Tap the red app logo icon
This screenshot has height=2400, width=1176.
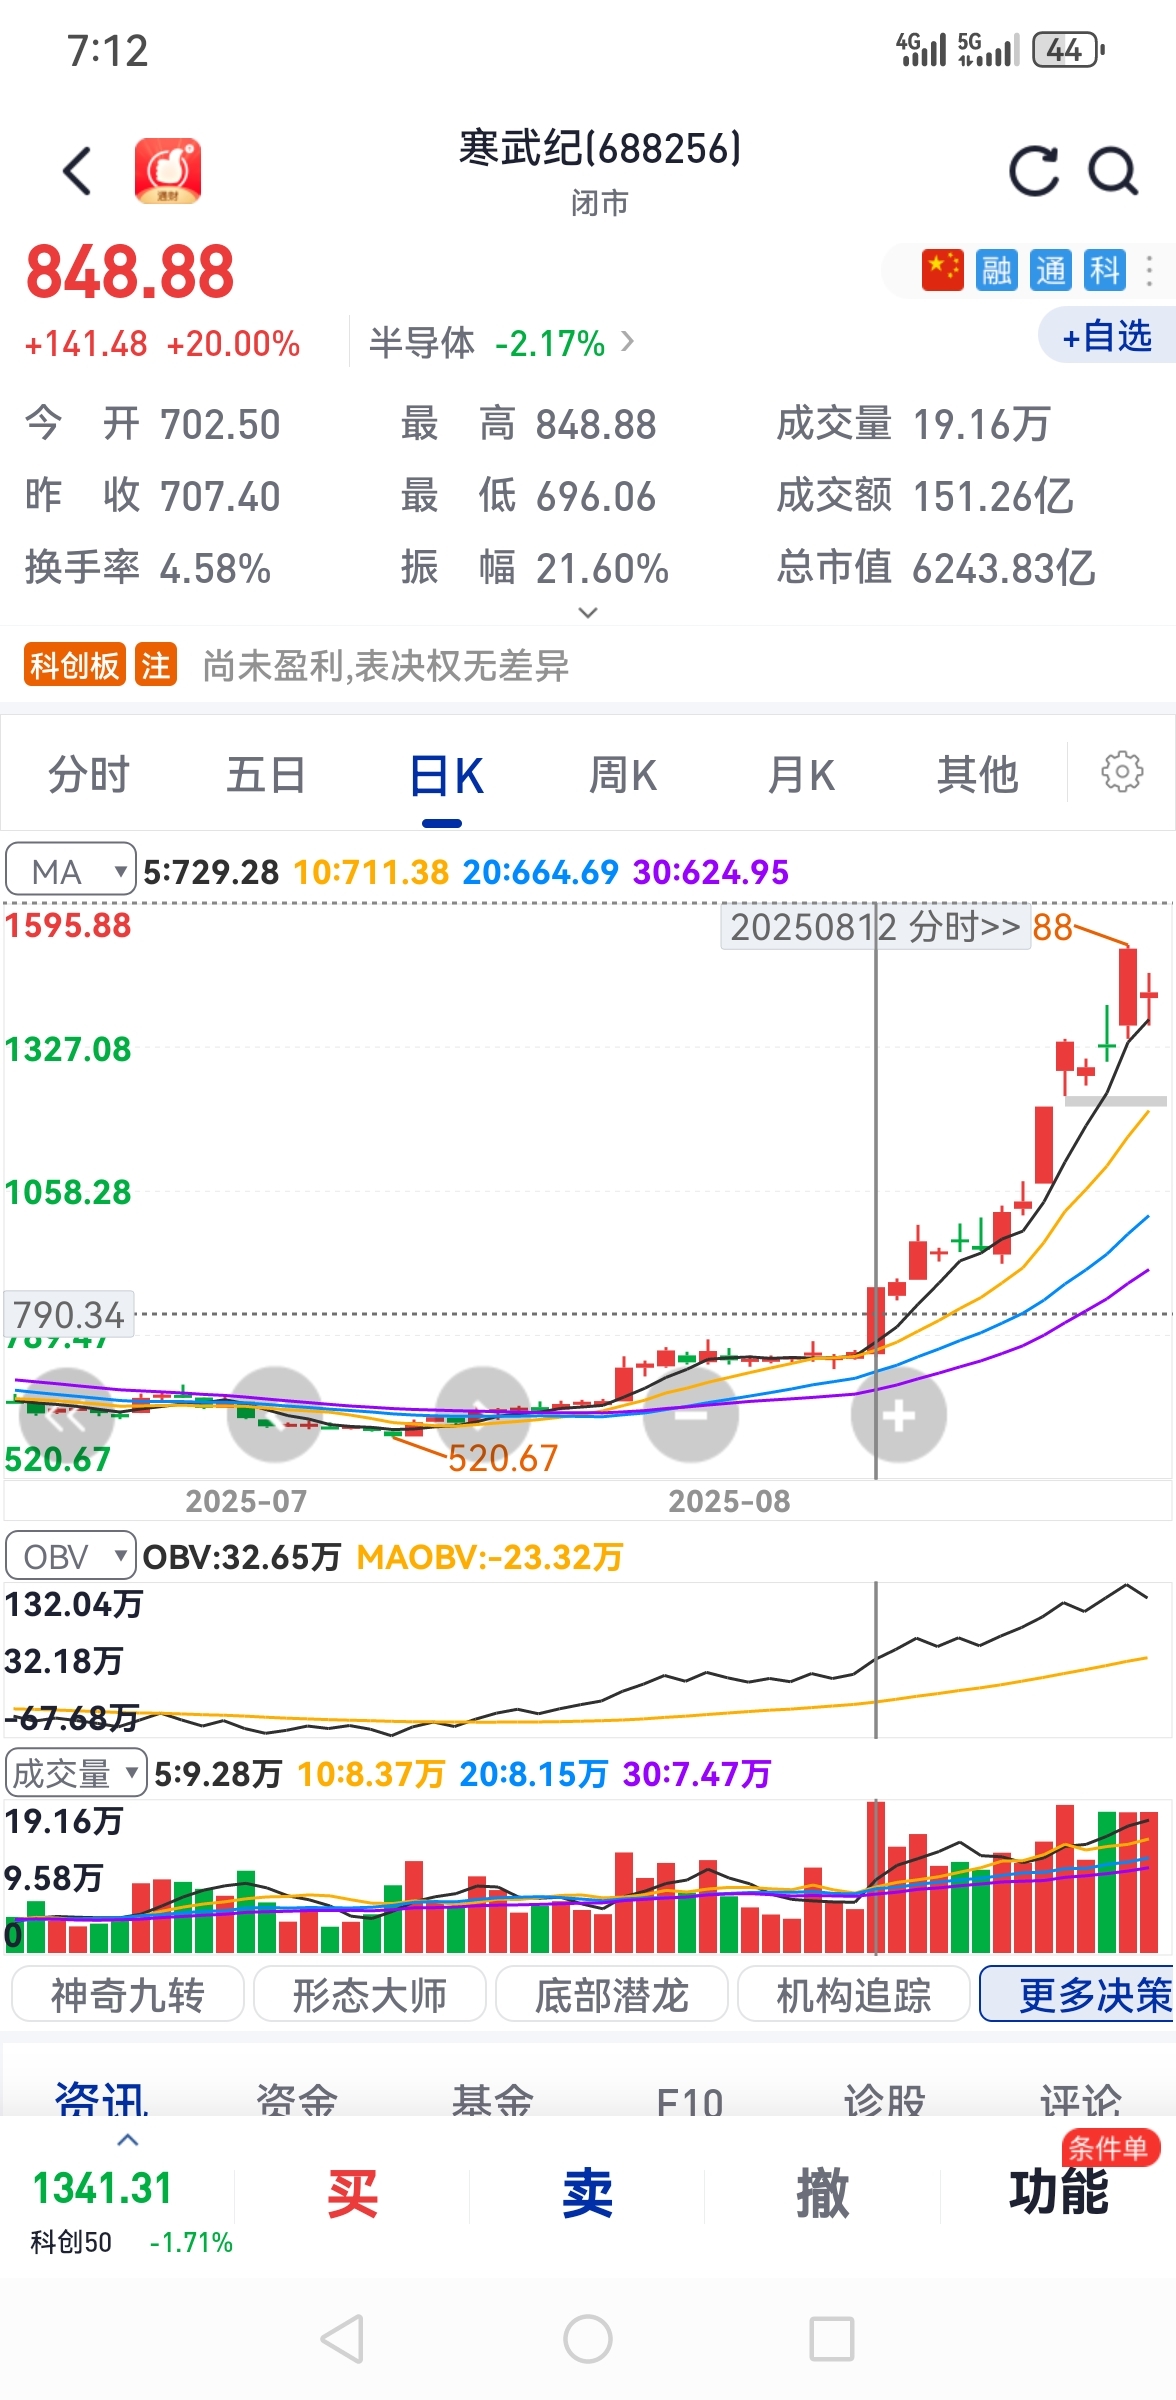pos(168,171)
